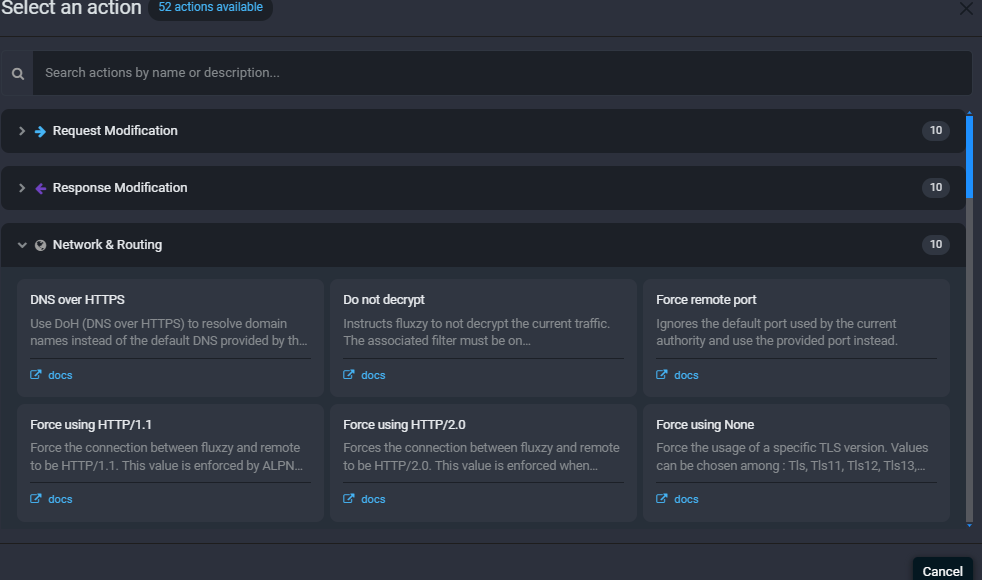The height and width of the screenshot is (580, 982).
Task: Open docs link for Force using HTTP/1.1
Action: [x=60, y=499]
